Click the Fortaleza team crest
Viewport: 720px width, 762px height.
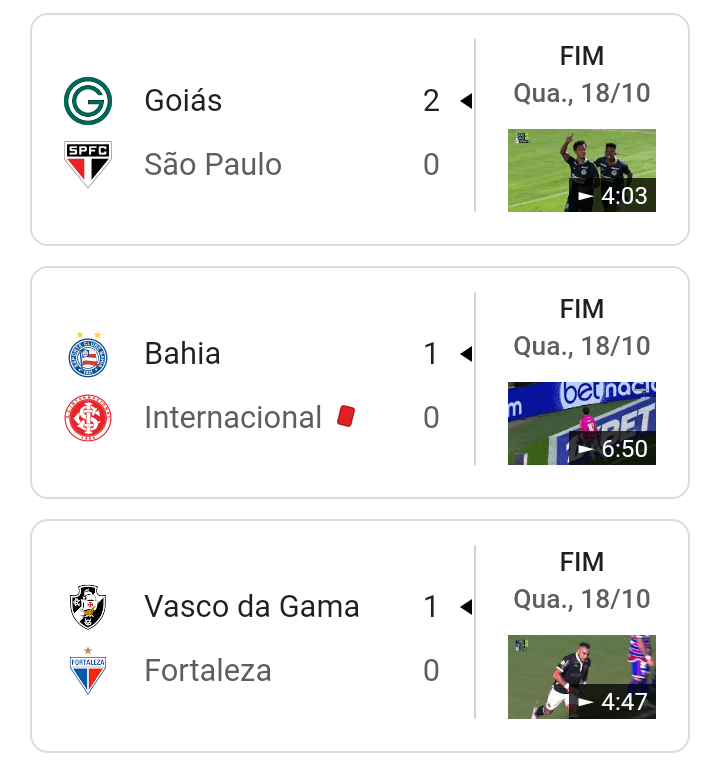pyautogui.click(x=88, y=670)
